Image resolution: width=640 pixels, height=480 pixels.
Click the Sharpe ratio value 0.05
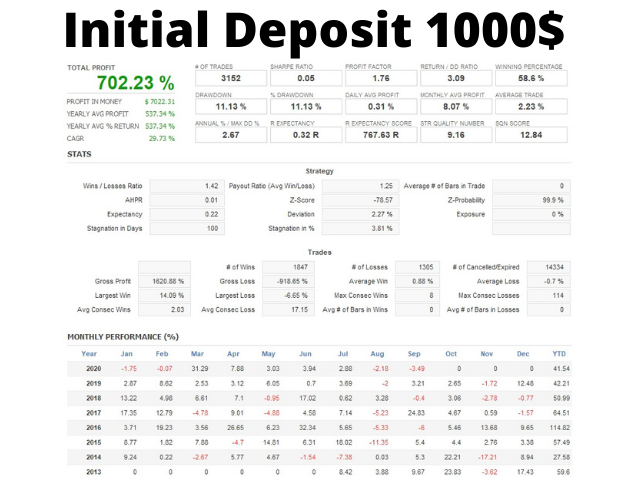[x=306, y=78]
